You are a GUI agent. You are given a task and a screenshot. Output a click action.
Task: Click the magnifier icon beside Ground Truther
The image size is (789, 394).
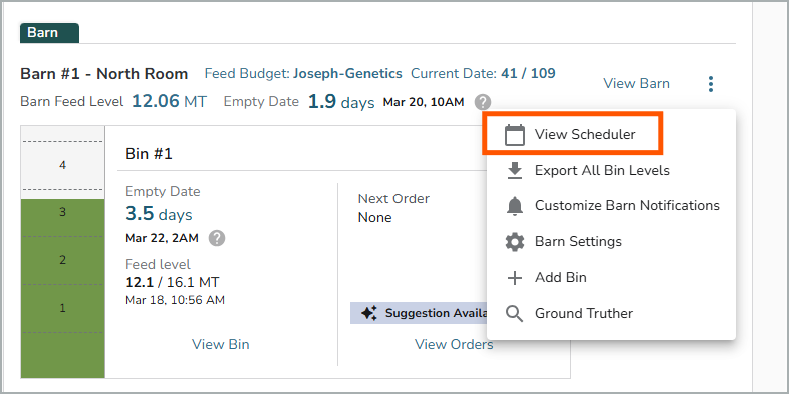click(x=514, y=313)
